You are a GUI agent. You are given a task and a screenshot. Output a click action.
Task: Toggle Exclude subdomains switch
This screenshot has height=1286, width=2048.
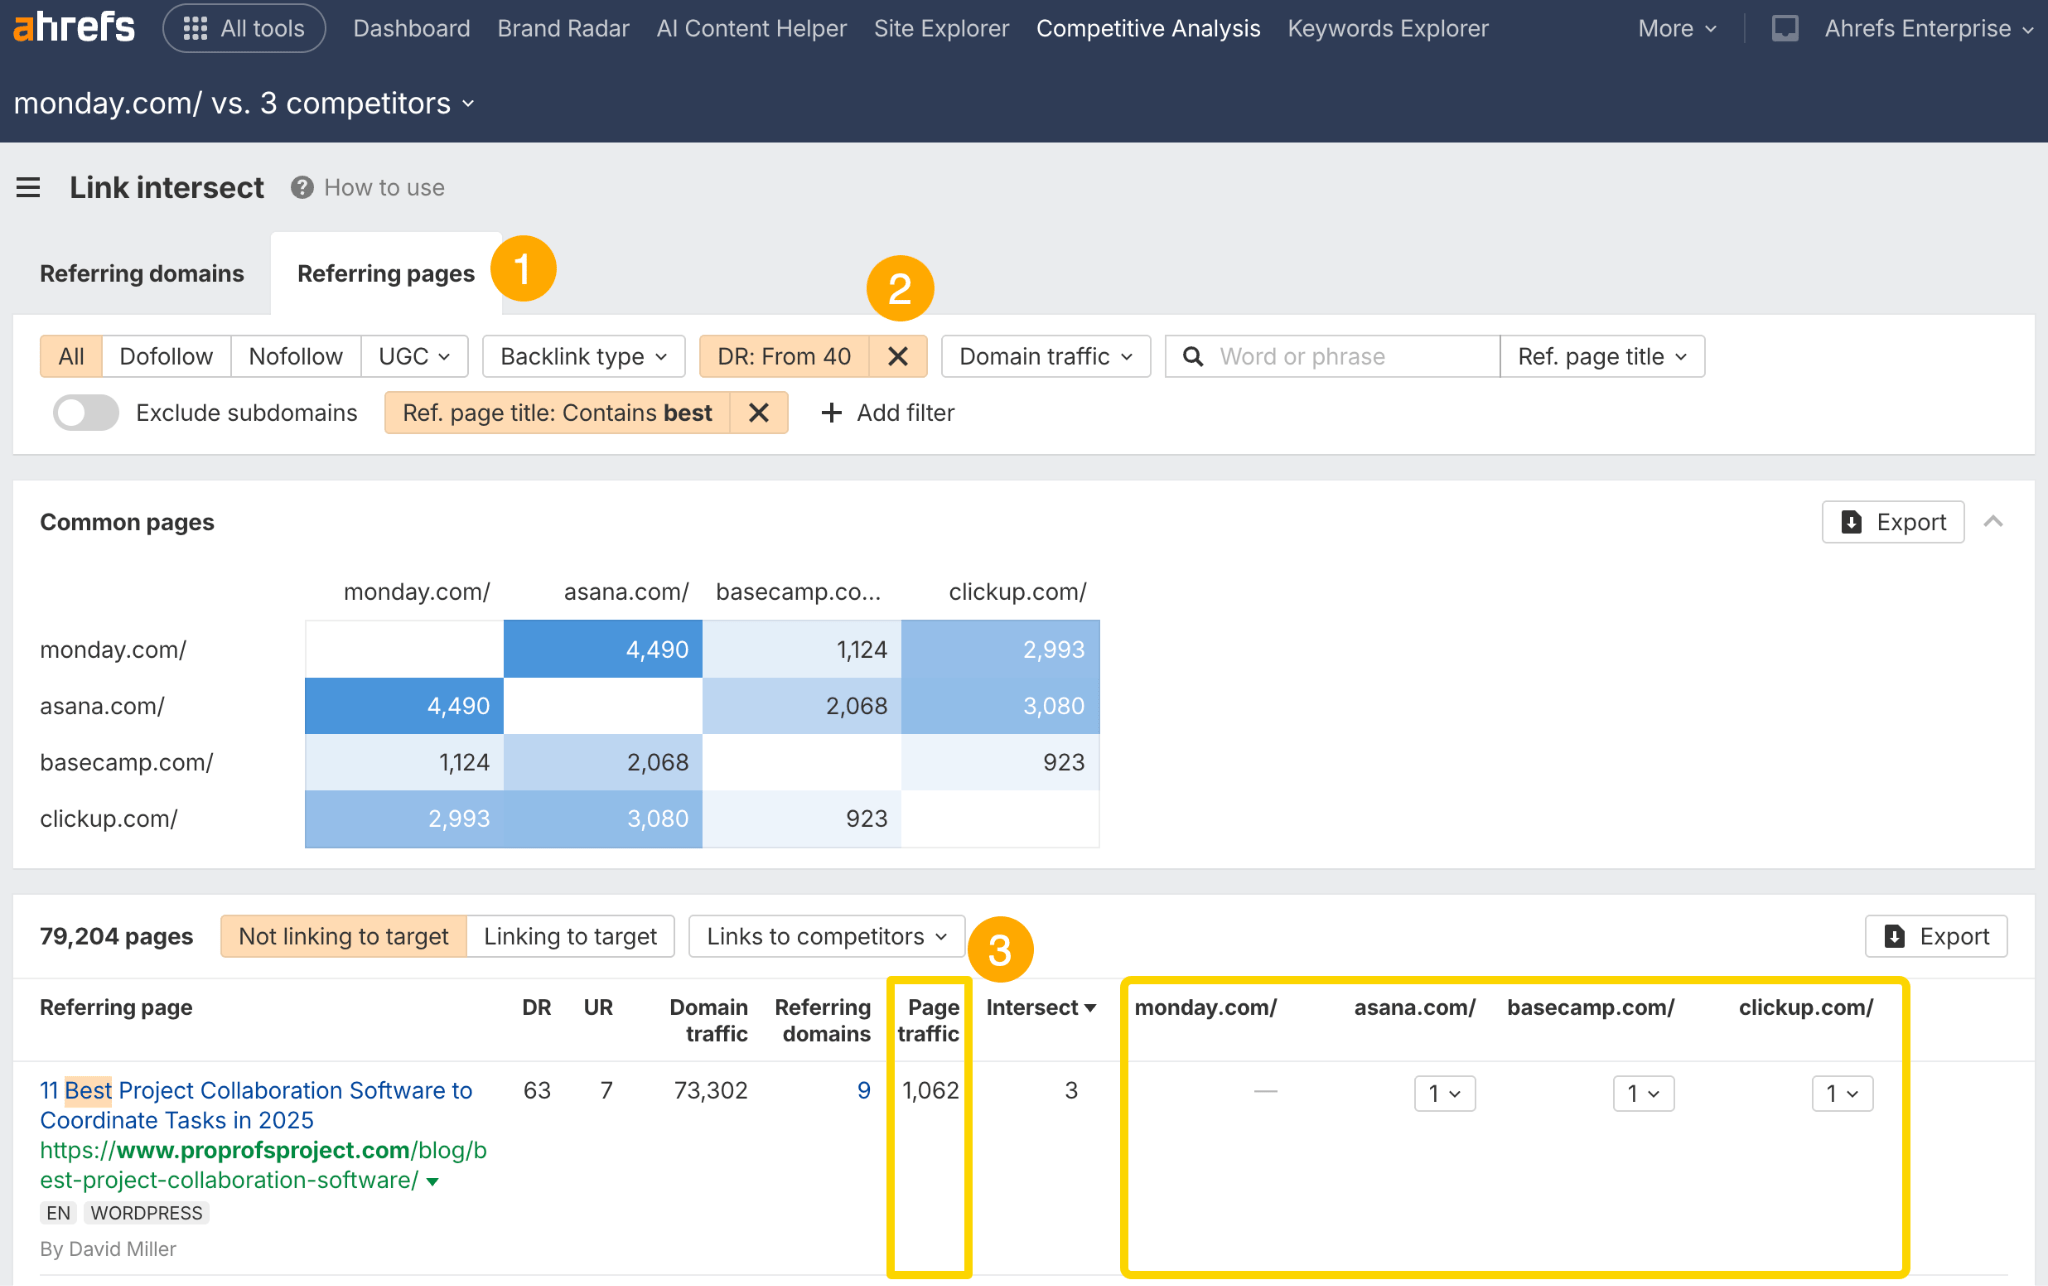coord(86,412)
